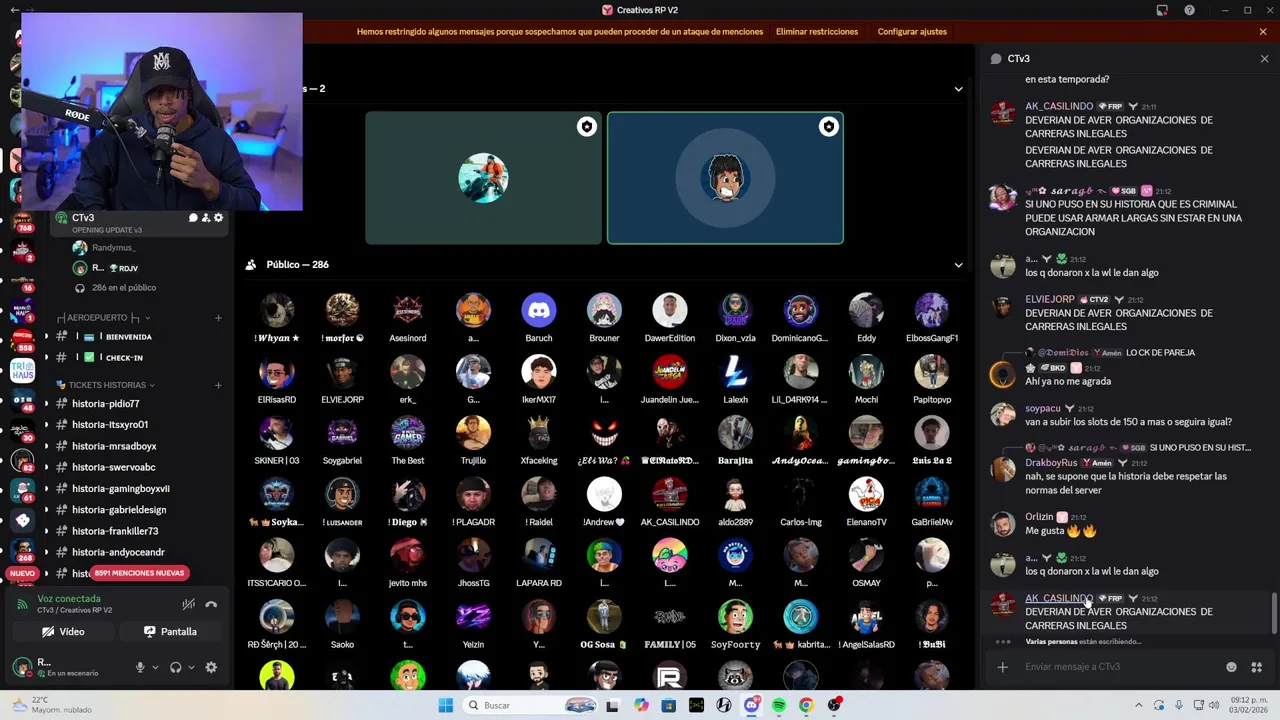The width and height of the screenshot is (1280, 720).
Task: Disconnect from voice with hang-up icon
Action: [x=211, y=604]
